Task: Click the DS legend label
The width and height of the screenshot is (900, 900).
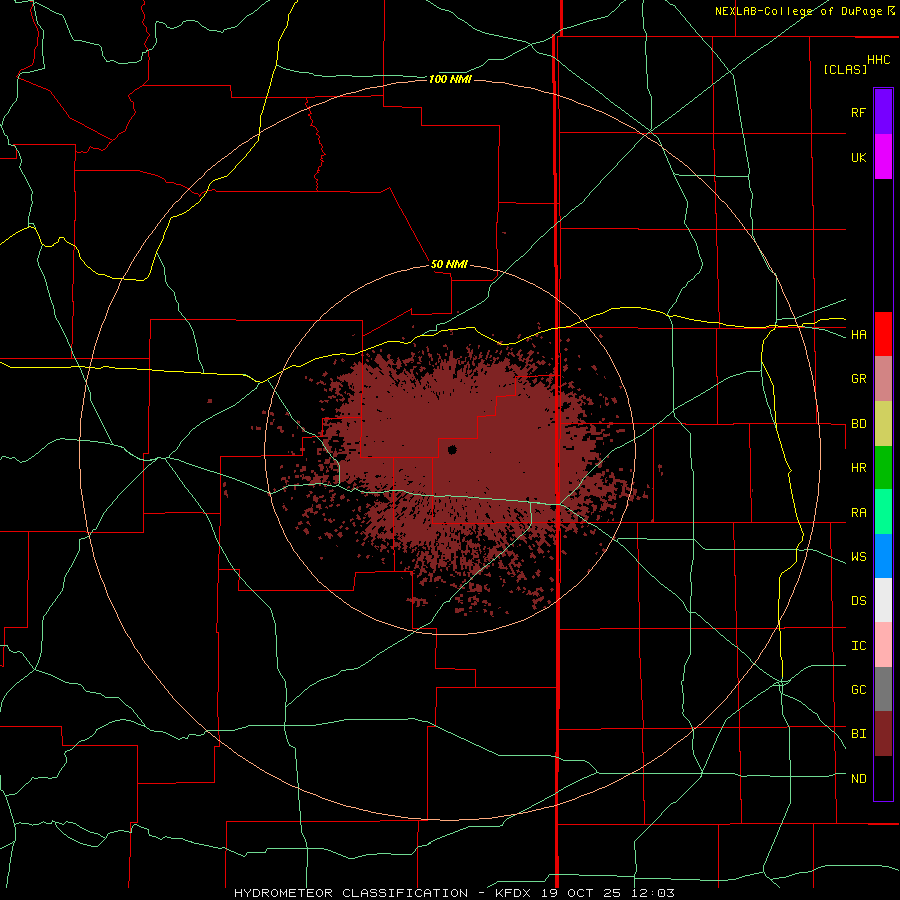Action: coord(858,601)
